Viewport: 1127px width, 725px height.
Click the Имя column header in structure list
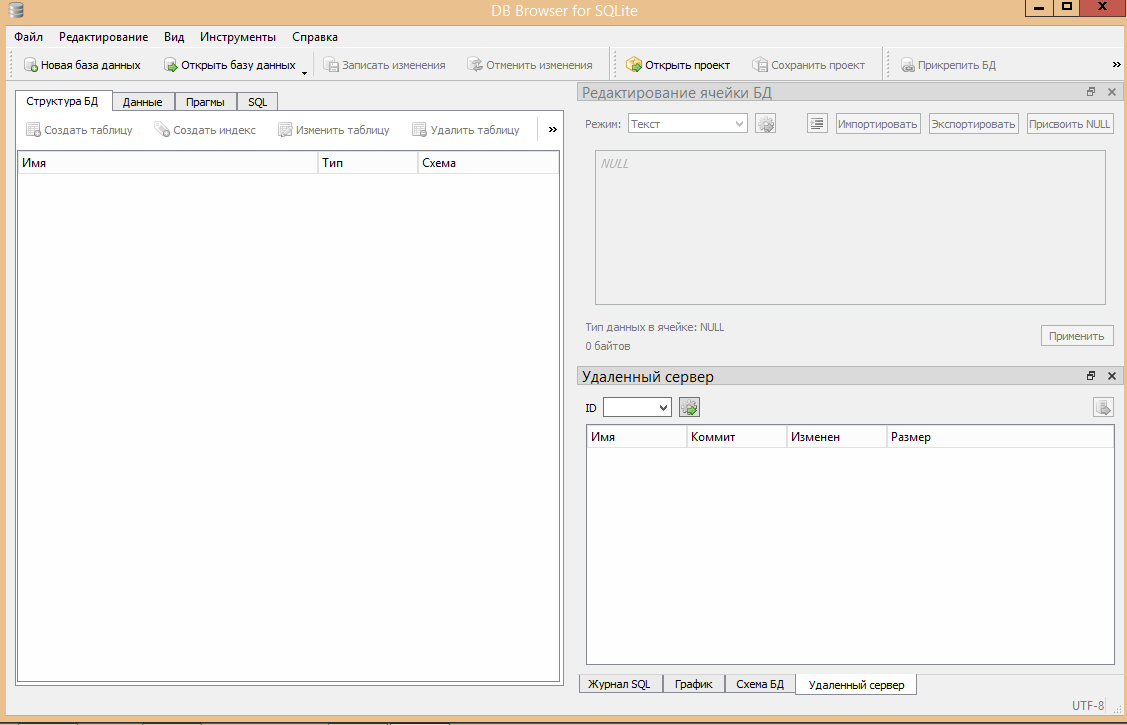tap(167, 163)
